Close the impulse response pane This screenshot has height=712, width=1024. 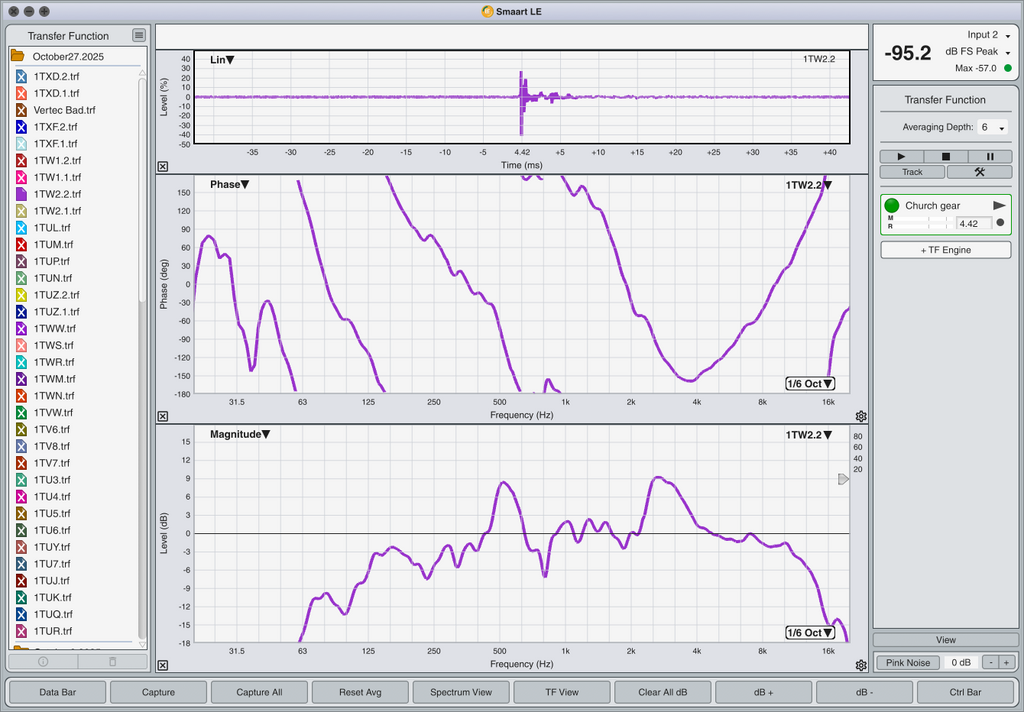[163, 167]
